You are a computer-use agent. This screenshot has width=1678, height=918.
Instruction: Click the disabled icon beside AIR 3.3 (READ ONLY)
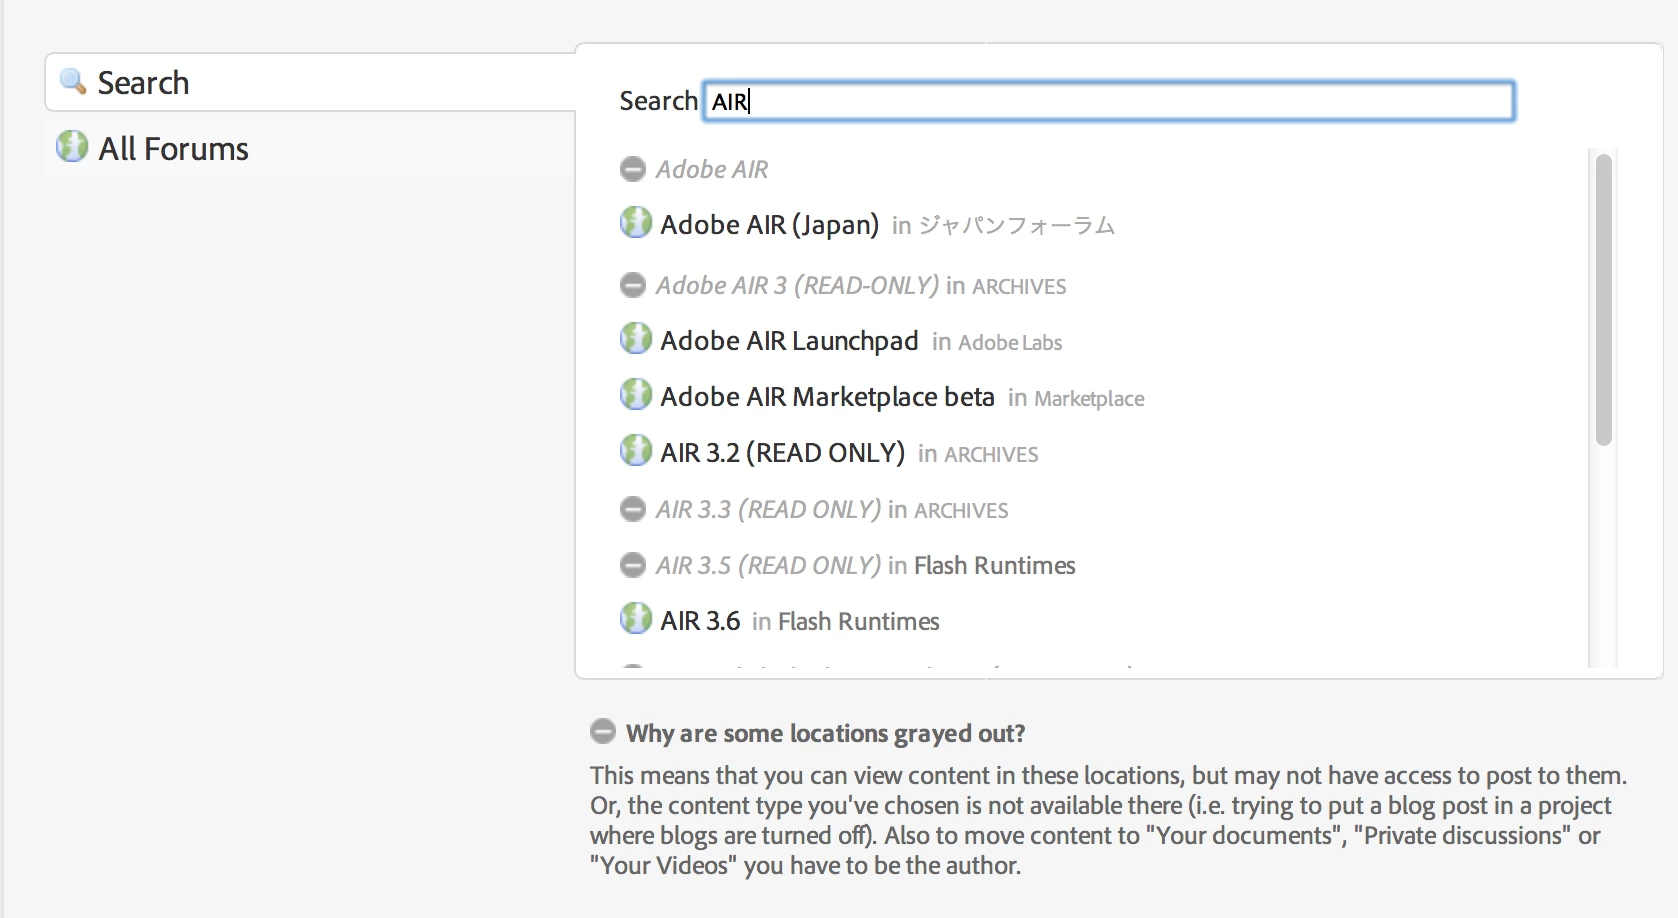point(632,509)
